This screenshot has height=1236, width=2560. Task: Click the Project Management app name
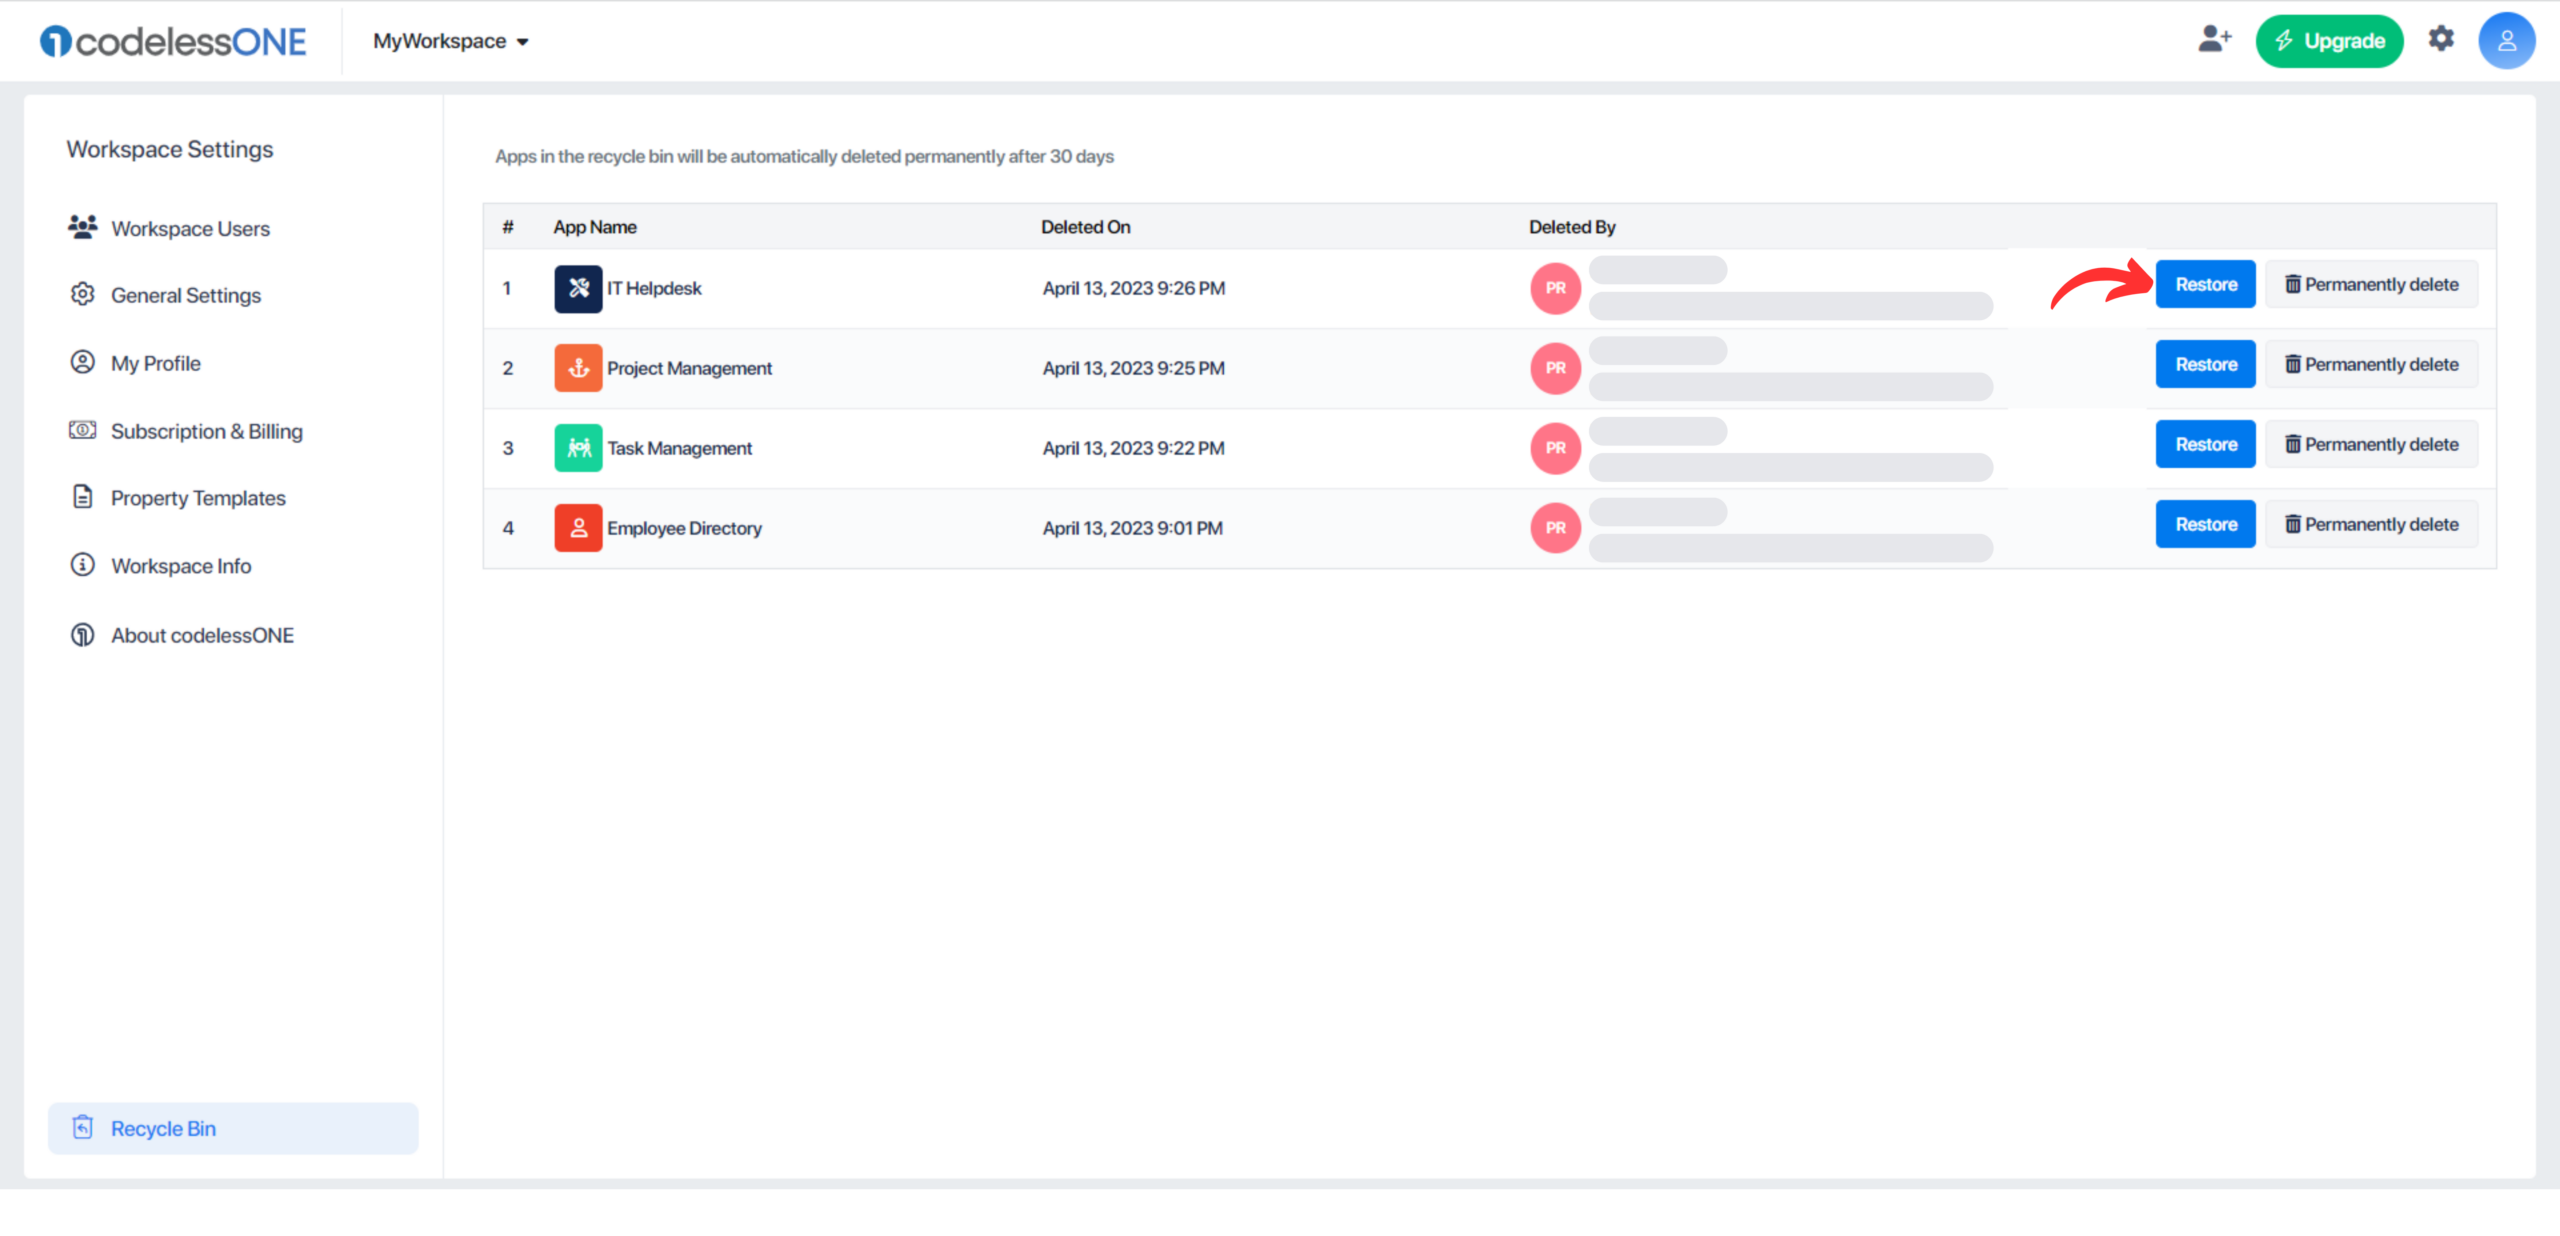(x=689, y=368)
